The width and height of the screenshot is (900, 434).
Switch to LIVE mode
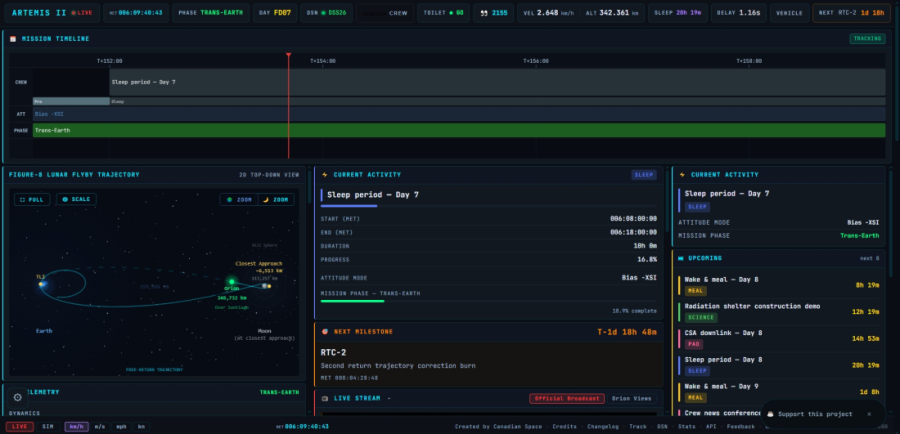18,426
